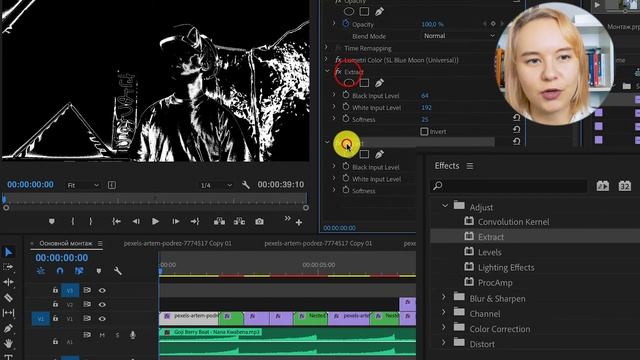640x360 pixels.
Task: Select the Hand tool
Action: tap(8, 343)
